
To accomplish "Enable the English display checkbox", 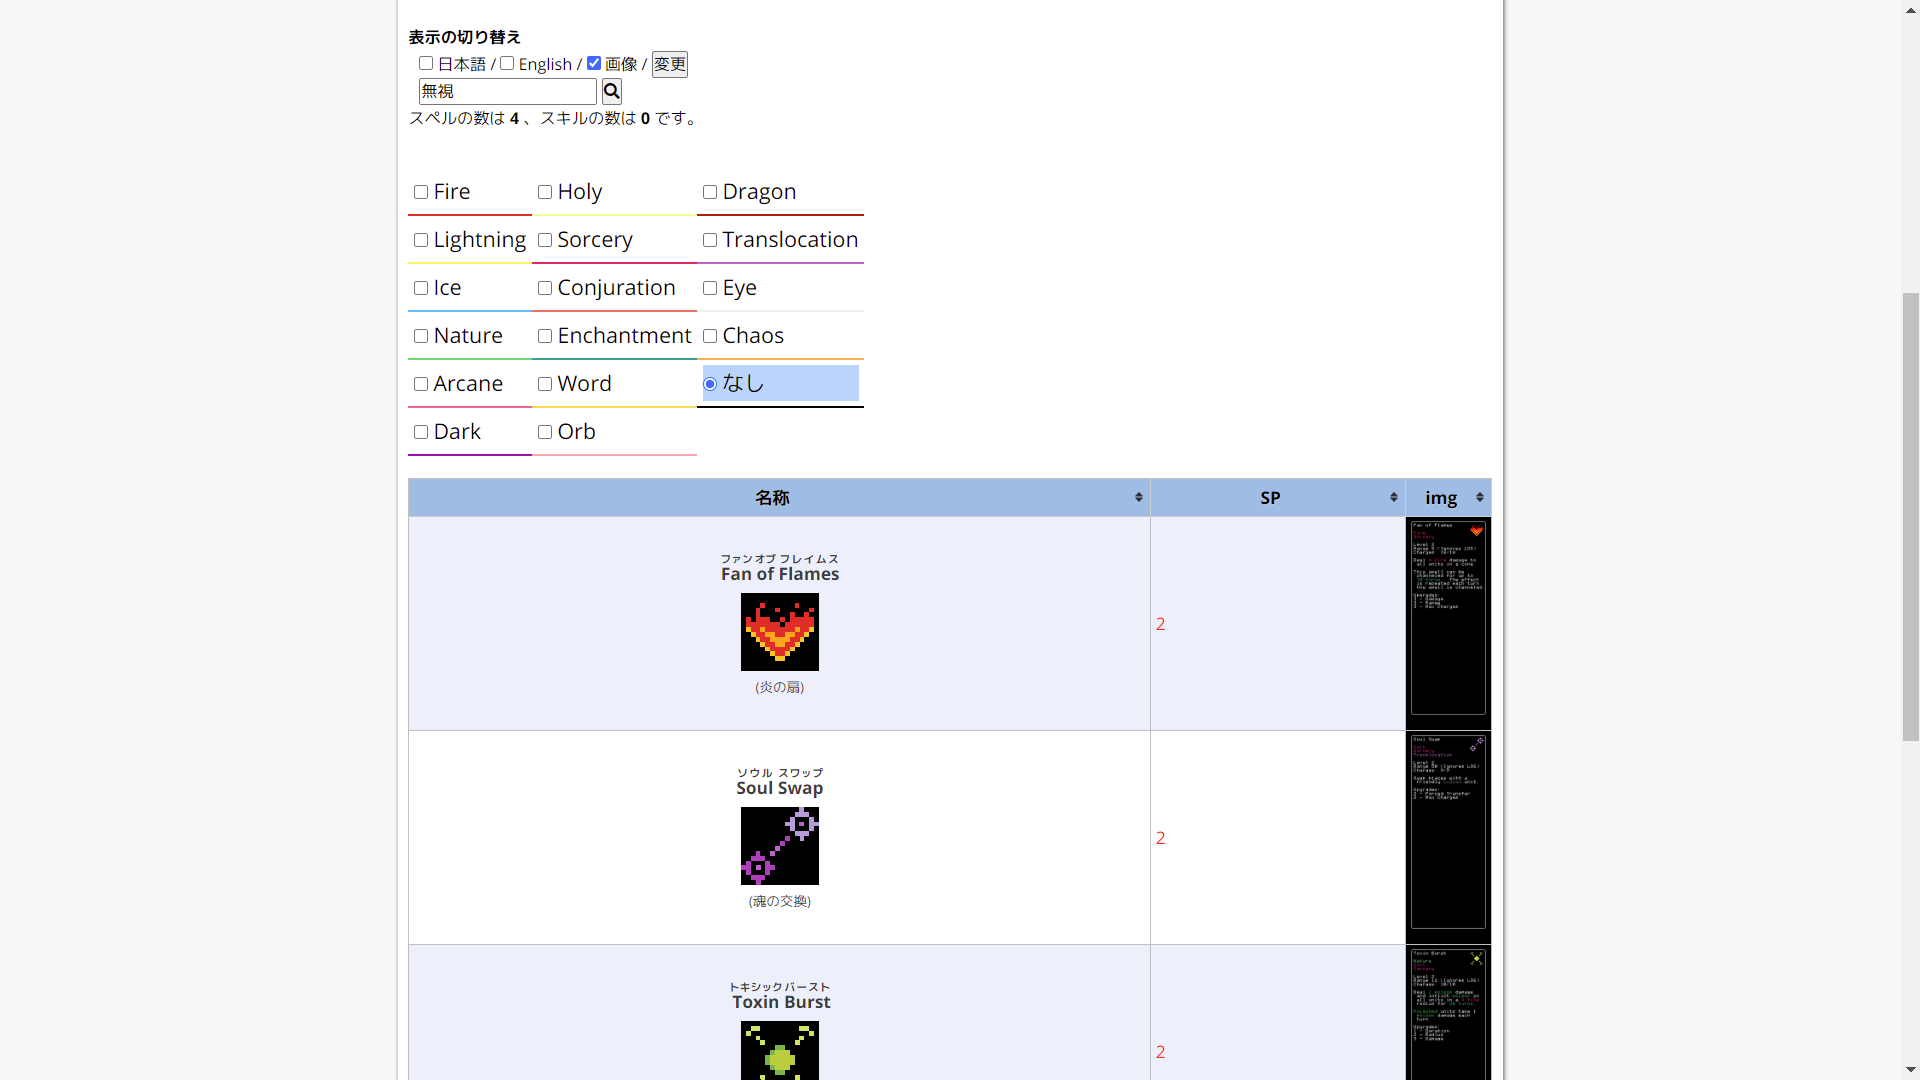I will (x=507, y=63).
